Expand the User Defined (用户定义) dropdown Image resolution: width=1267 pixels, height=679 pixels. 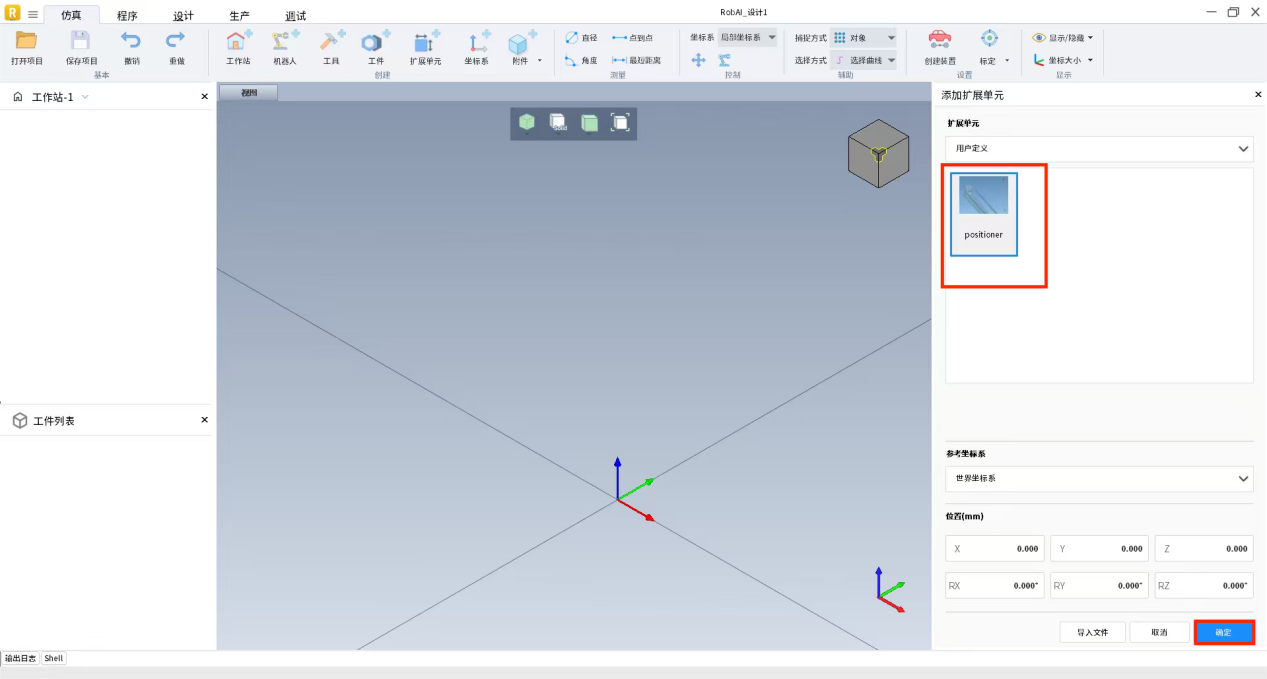tap(1098, 148)
